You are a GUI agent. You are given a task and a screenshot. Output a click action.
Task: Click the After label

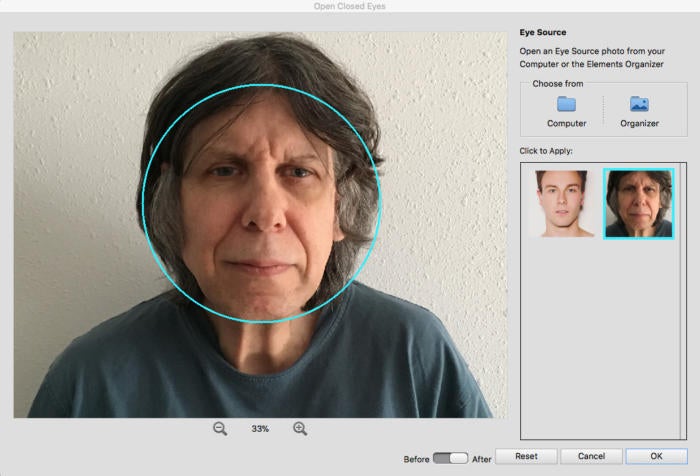click(x=482, y=459)
